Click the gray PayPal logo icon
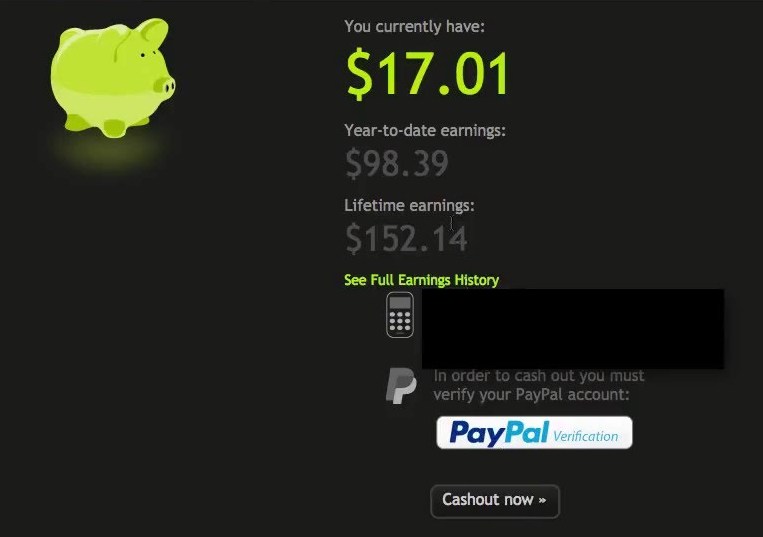Image resolution: width=763 pixels, height=537 pixels. click(401, 386)
